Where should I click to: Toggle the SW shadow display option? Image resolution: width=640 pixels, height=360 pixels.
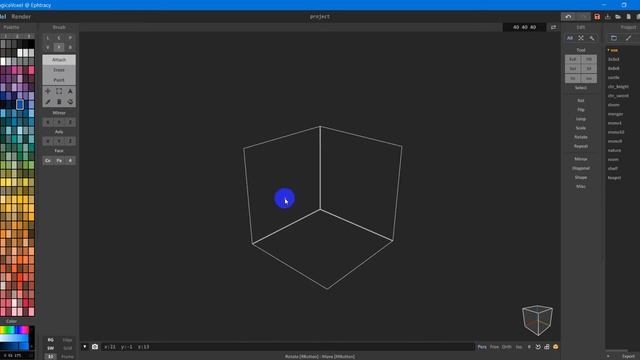[51, 348]
